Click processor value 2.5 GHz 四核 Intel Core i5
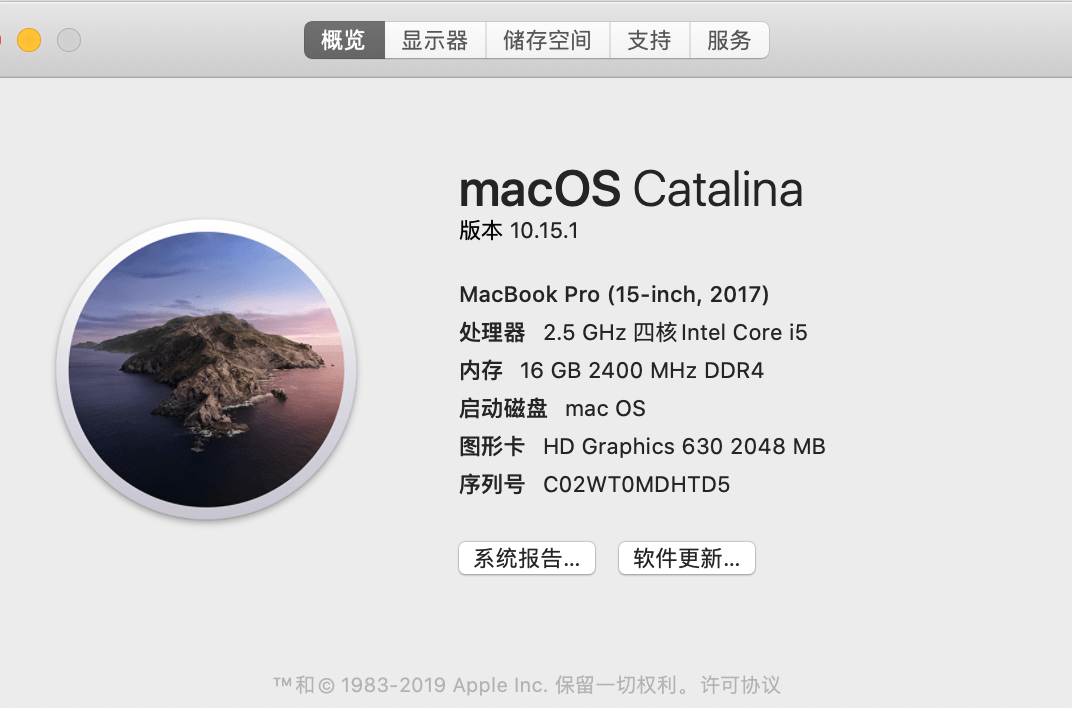The width and height of the screenshot is (1072, 708). [675, 332]
